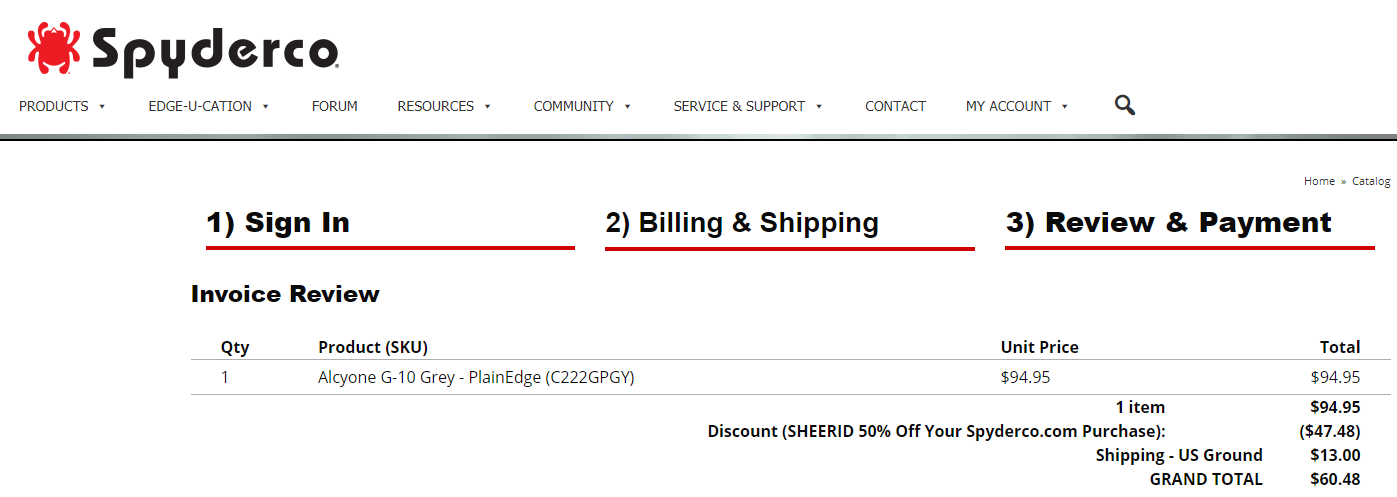Select the Billing & Shipping step
The image size is (1397, 497).
[x=742, y=222]
